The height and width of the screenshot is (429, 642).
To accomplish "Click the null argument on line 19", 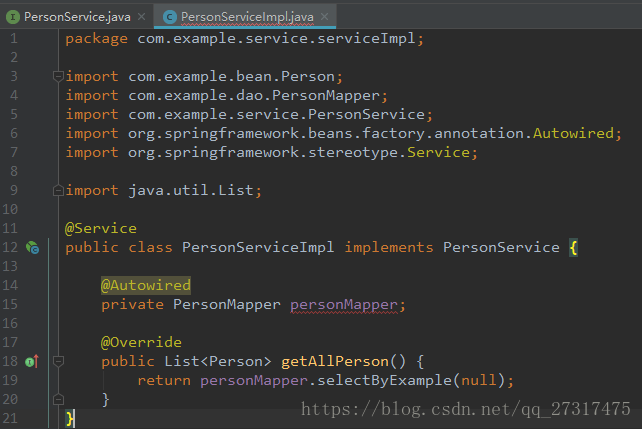I will [479, 380].
